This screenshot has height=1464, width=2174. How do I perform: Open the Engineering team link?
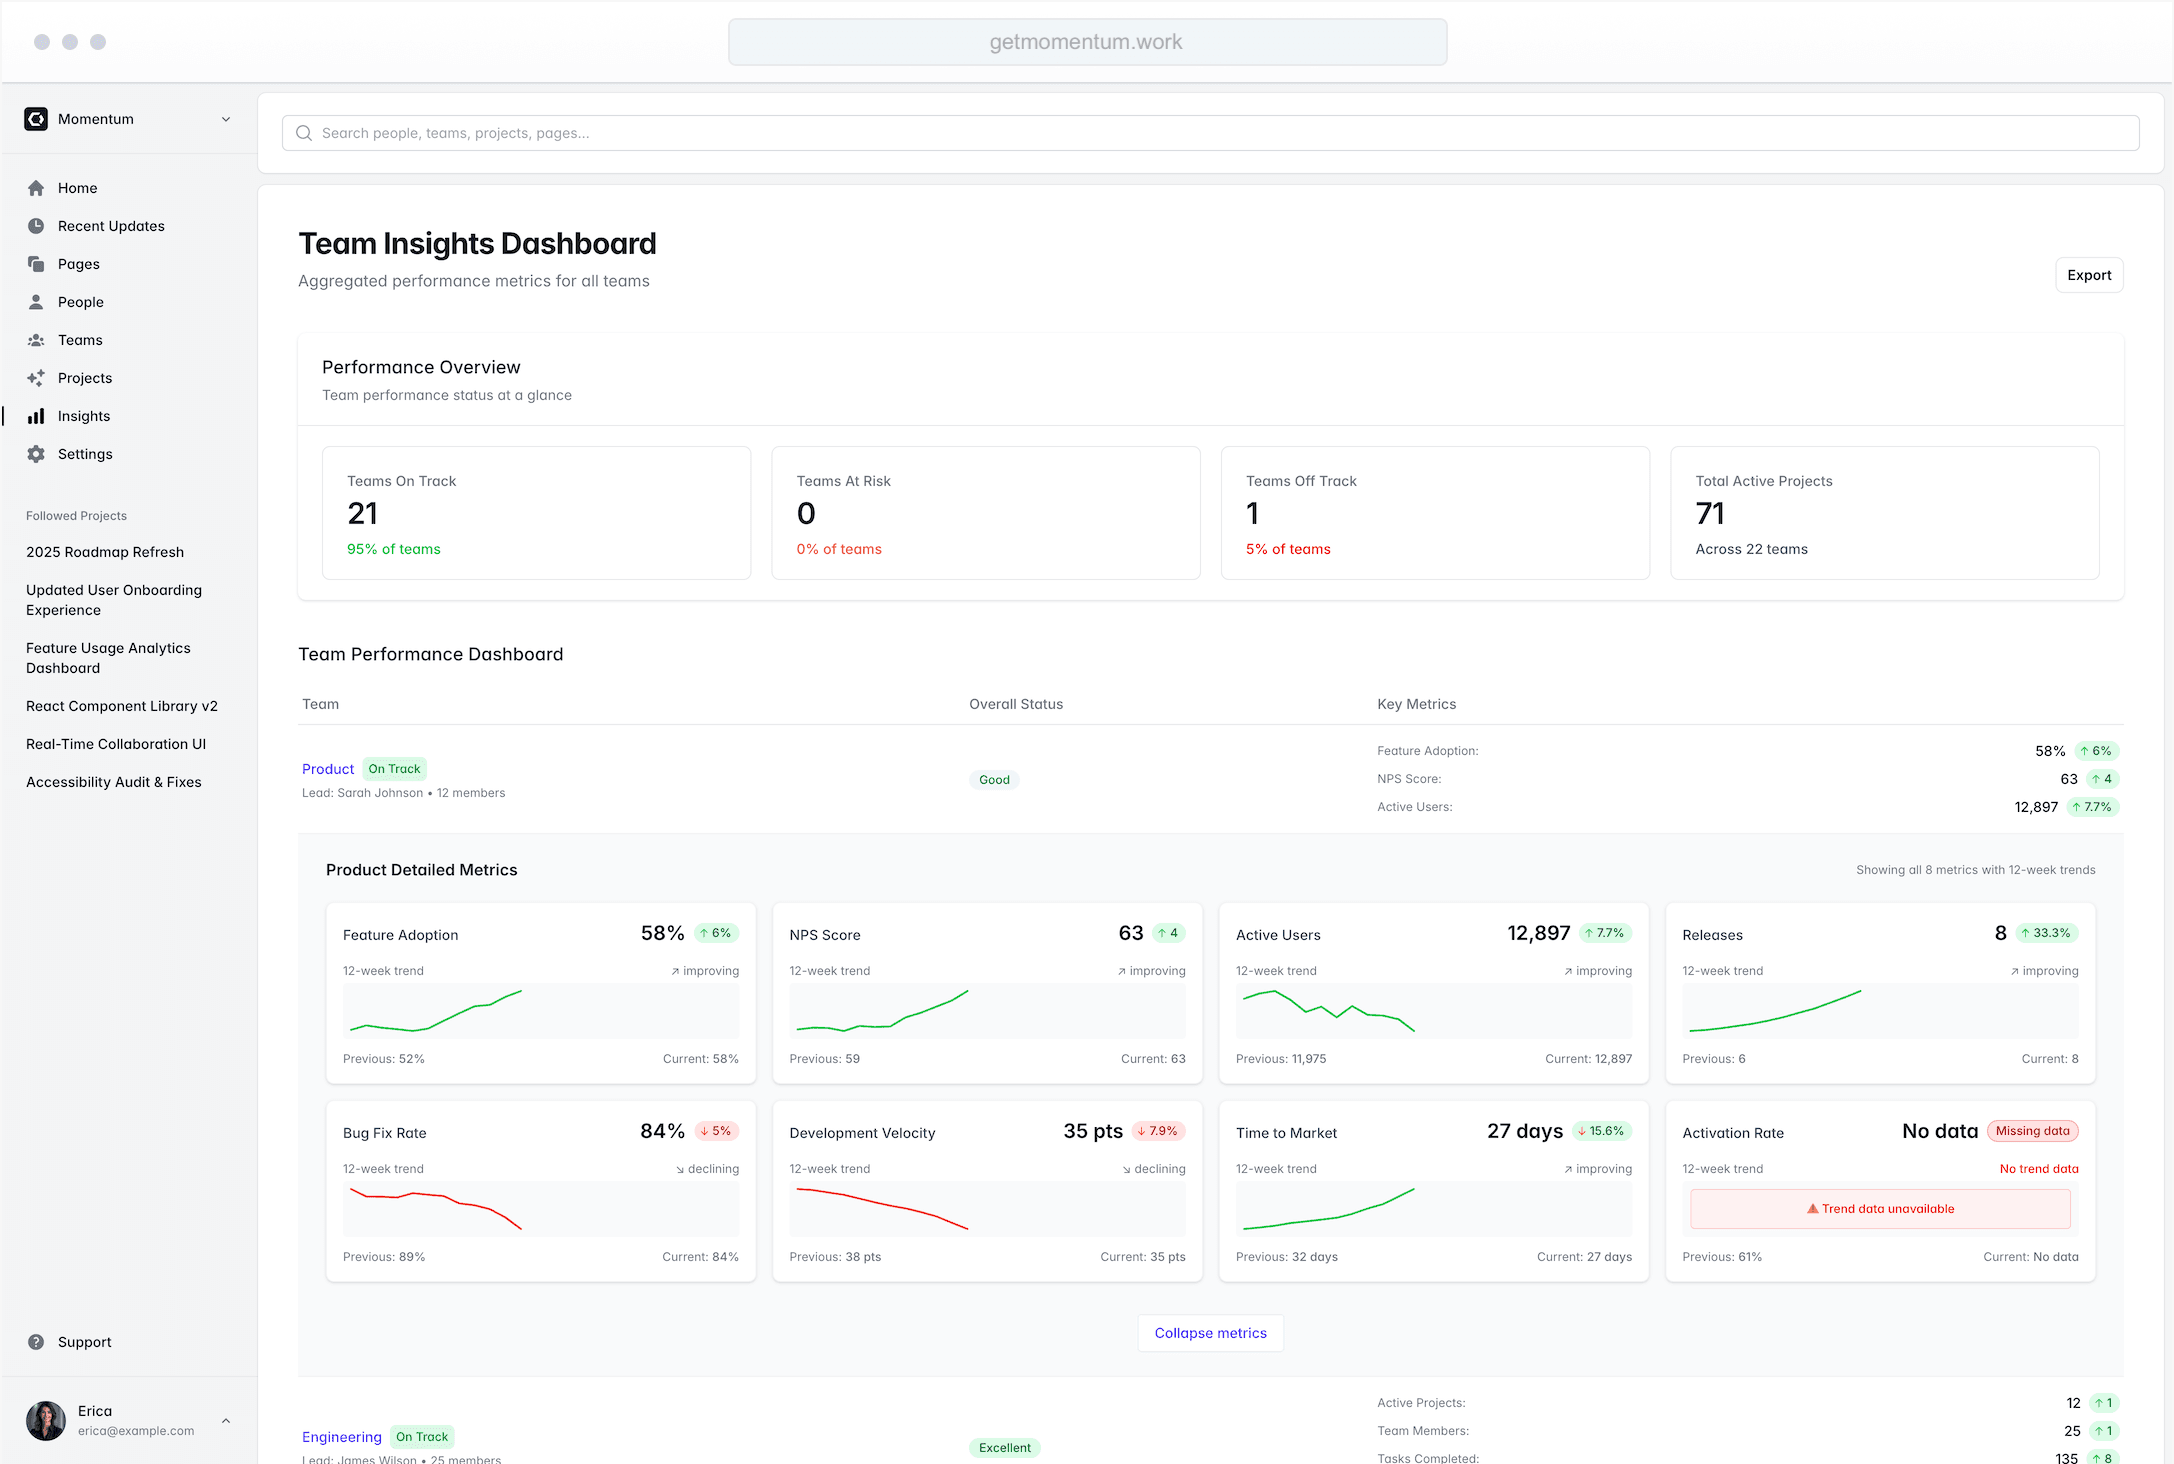pos(342,1437)
